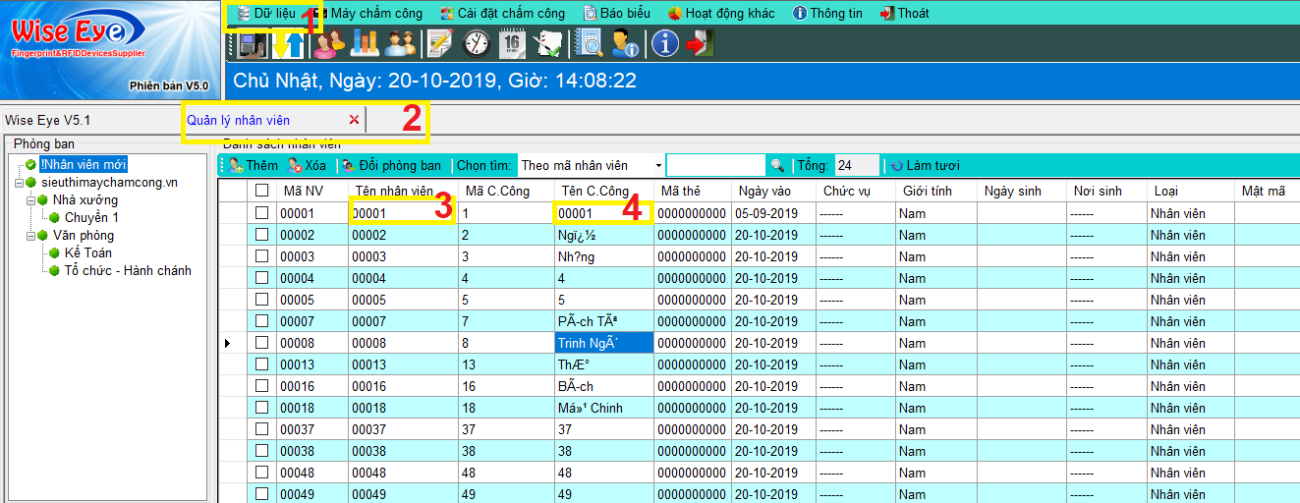Check the box for employee 00038
The image size is (1300, 503).
point(262,452)
